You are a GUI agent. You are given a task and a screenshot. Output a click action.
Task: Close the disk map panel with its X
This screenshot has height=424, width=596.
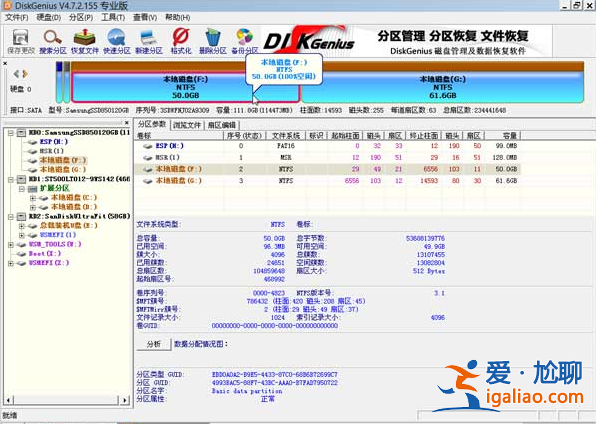[5, 64]
